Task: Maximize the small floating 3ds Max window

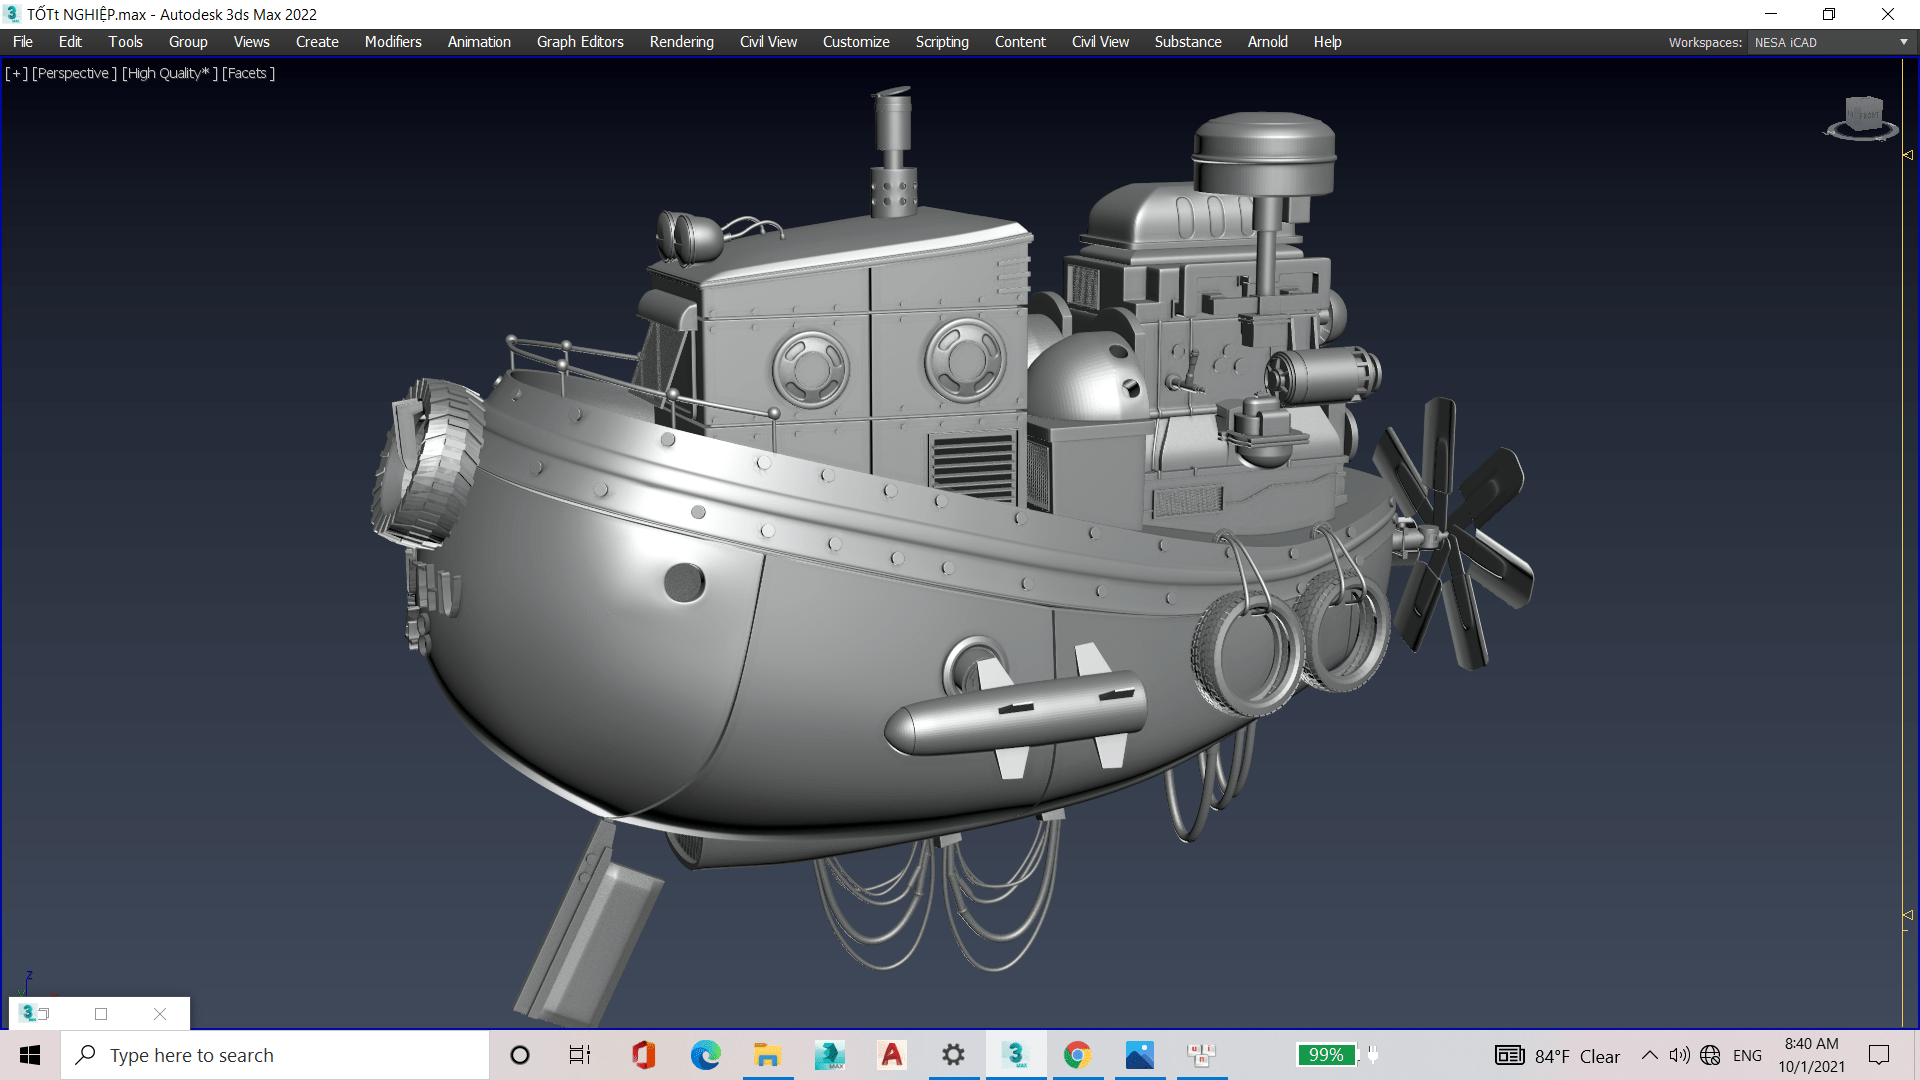Action: tap(101, 1014)
